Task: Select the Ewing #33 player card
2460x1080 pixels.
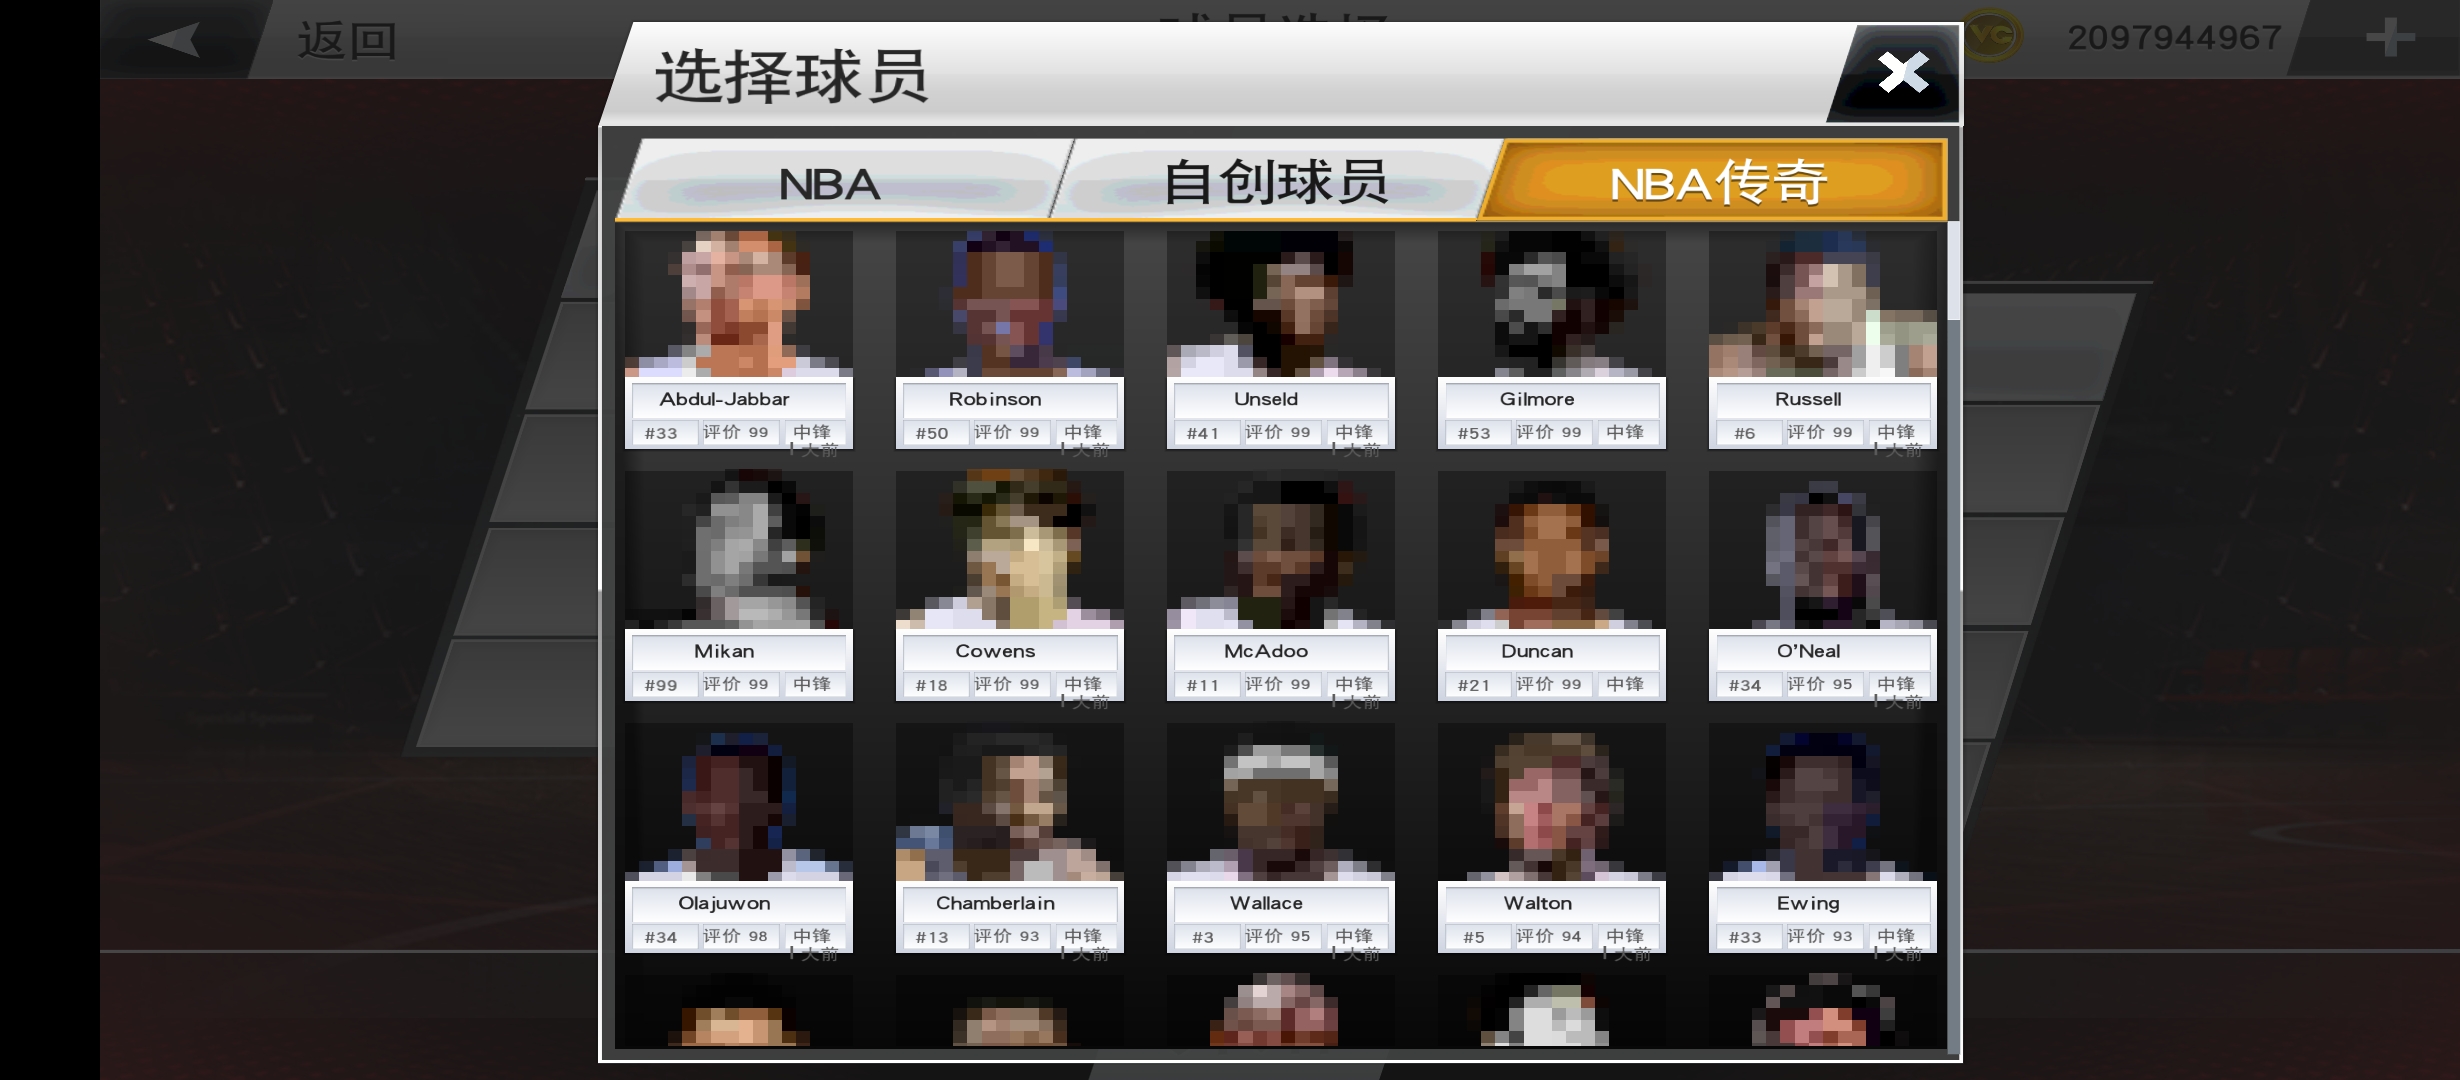Action: tap(1822, 838)
